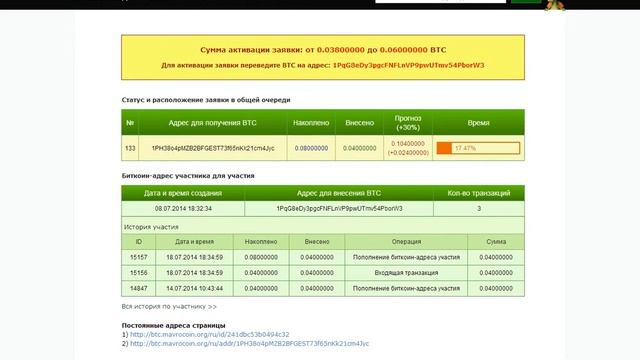Open permanent address link containing /ru/addr/
Viewport: 640px width, 360px height.
(x=249, y=344)
